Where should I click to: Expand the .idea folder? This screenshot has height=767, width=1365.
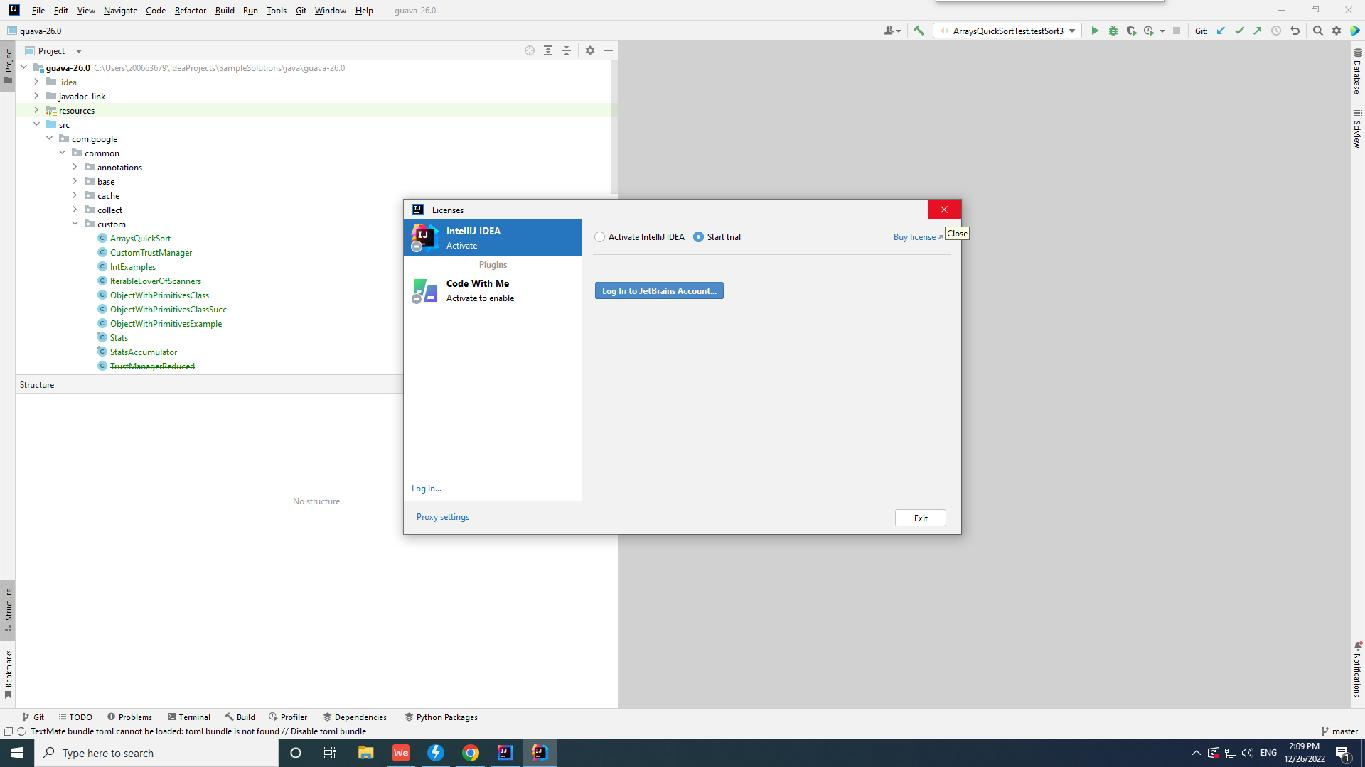37,82
